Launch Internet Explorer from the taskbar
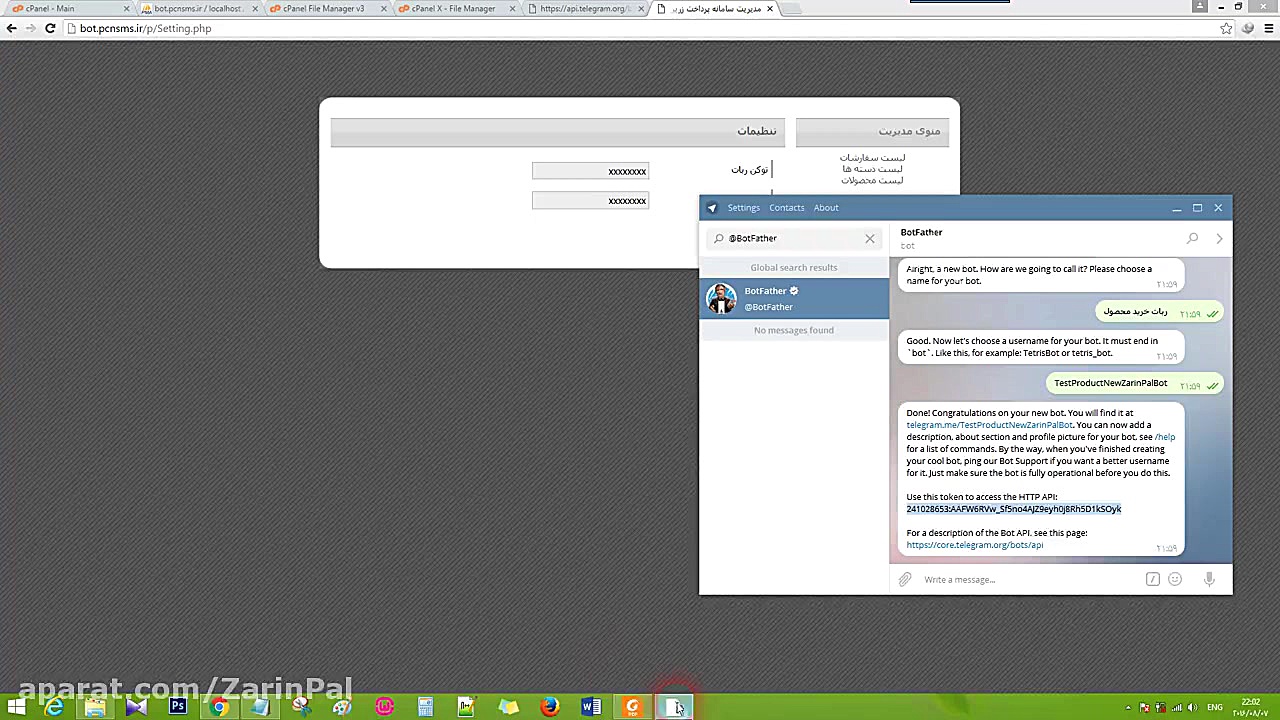The image size is (1280, 720). 54,707
